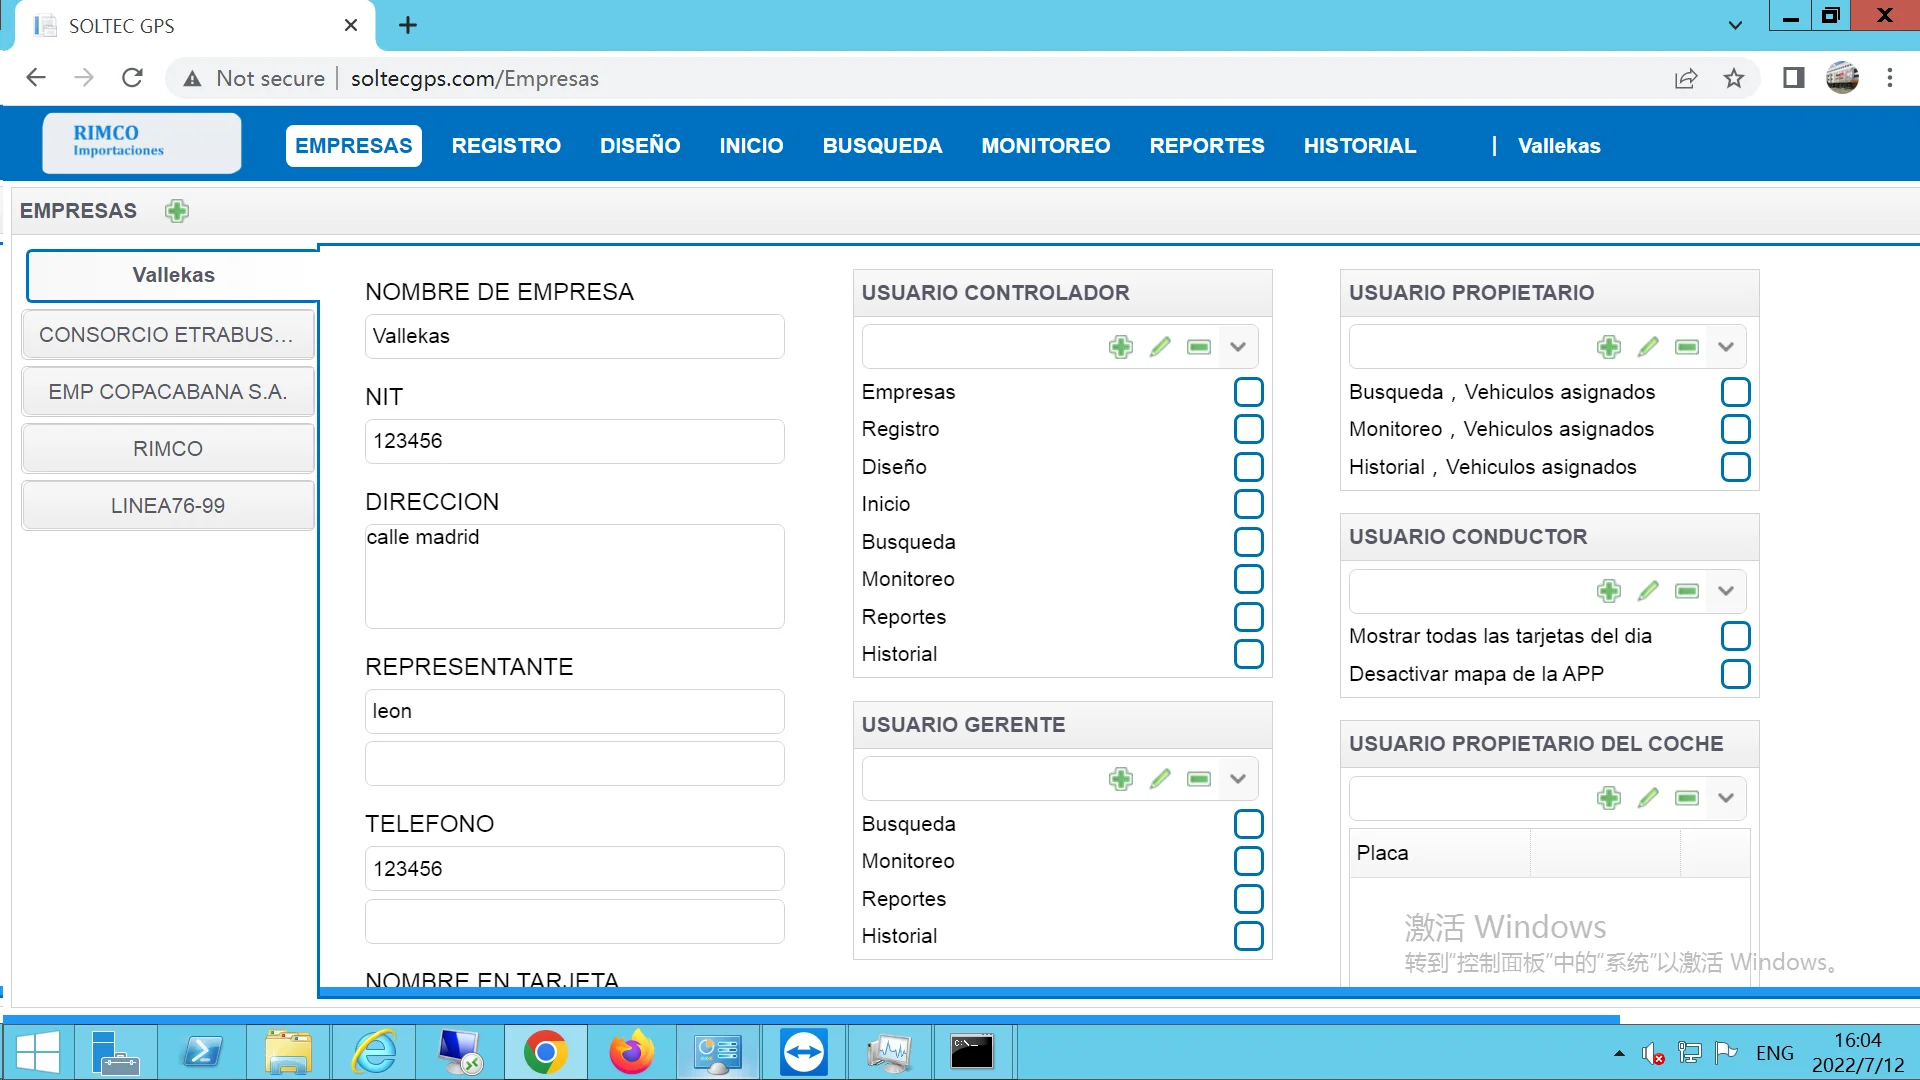Click the NIT input field
Screen dimensions: 1920x1080
pos(574,441)
